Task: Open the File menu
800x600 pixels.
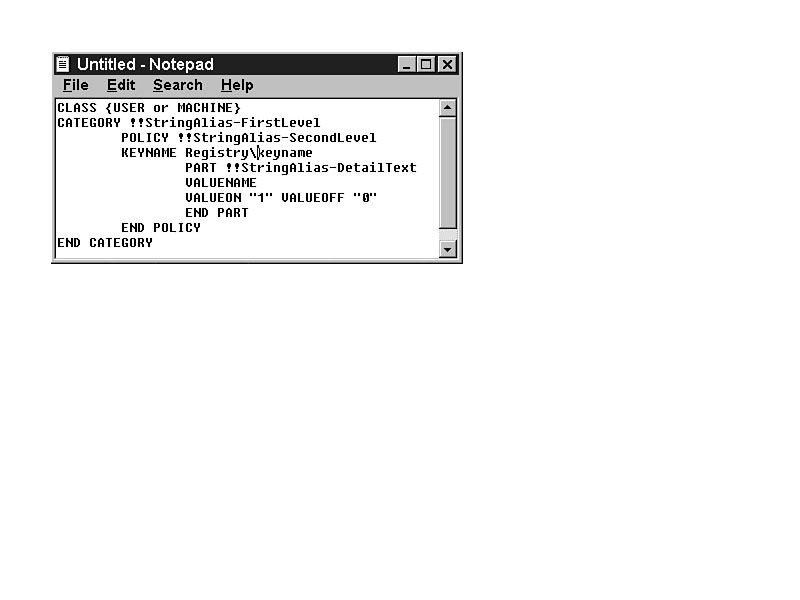Action: (75, 85)
